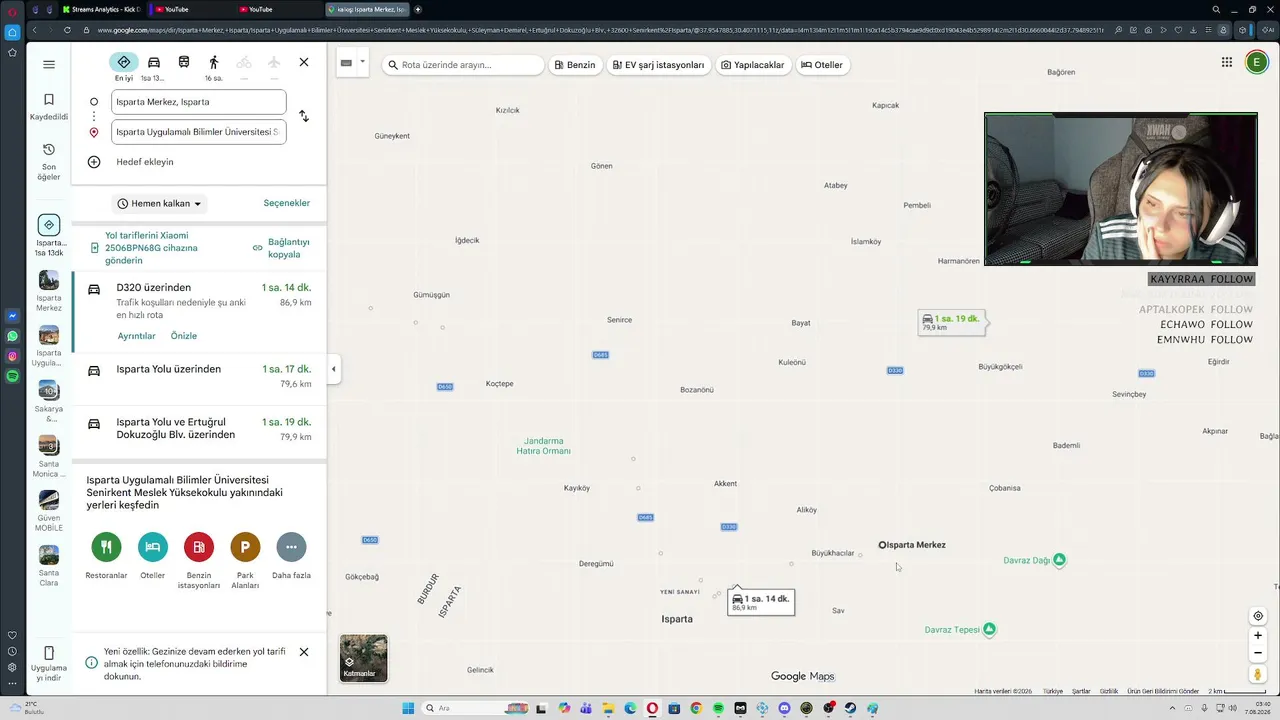Show your location on the map

(1258, 616)
